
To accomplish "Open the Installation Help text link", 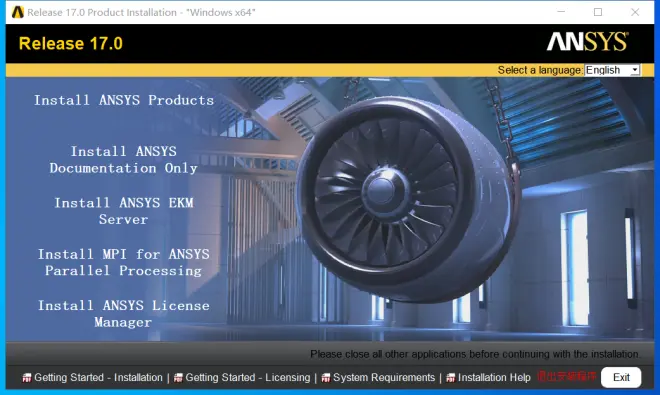I will [494, 378].
